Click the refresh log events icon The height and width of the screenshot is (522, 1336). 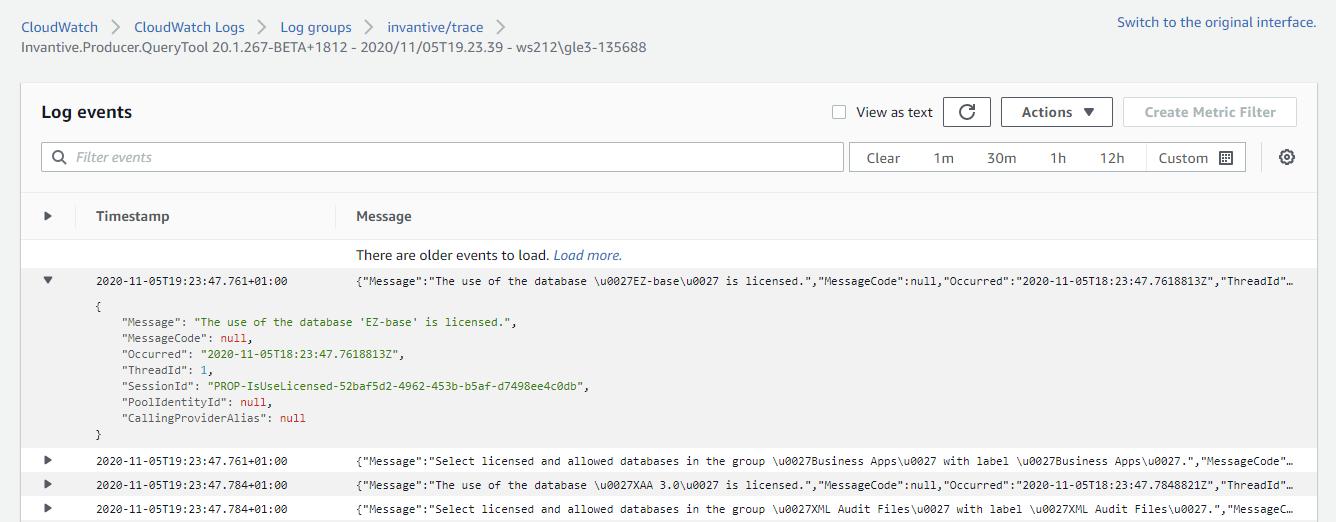point(967,112)
